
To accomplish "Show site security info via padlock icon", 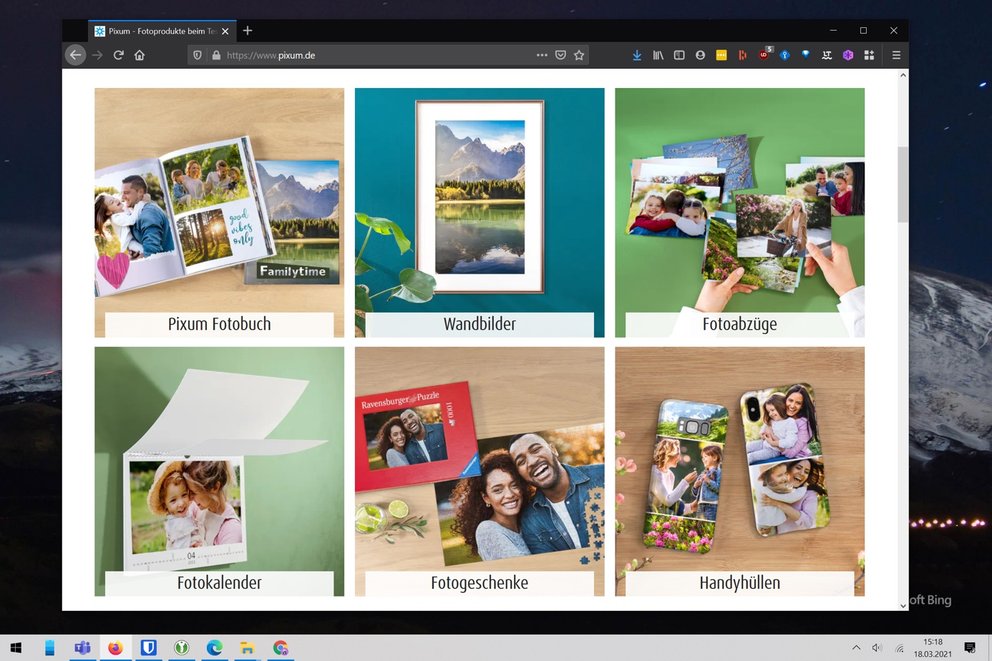I will pos(216,55).
